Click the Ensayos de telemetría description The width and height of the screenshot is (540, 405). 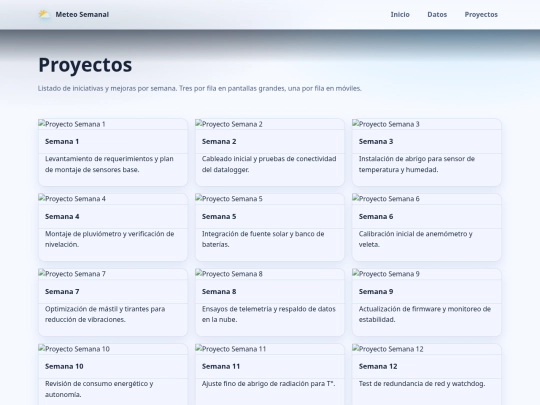tap(269, 314)
